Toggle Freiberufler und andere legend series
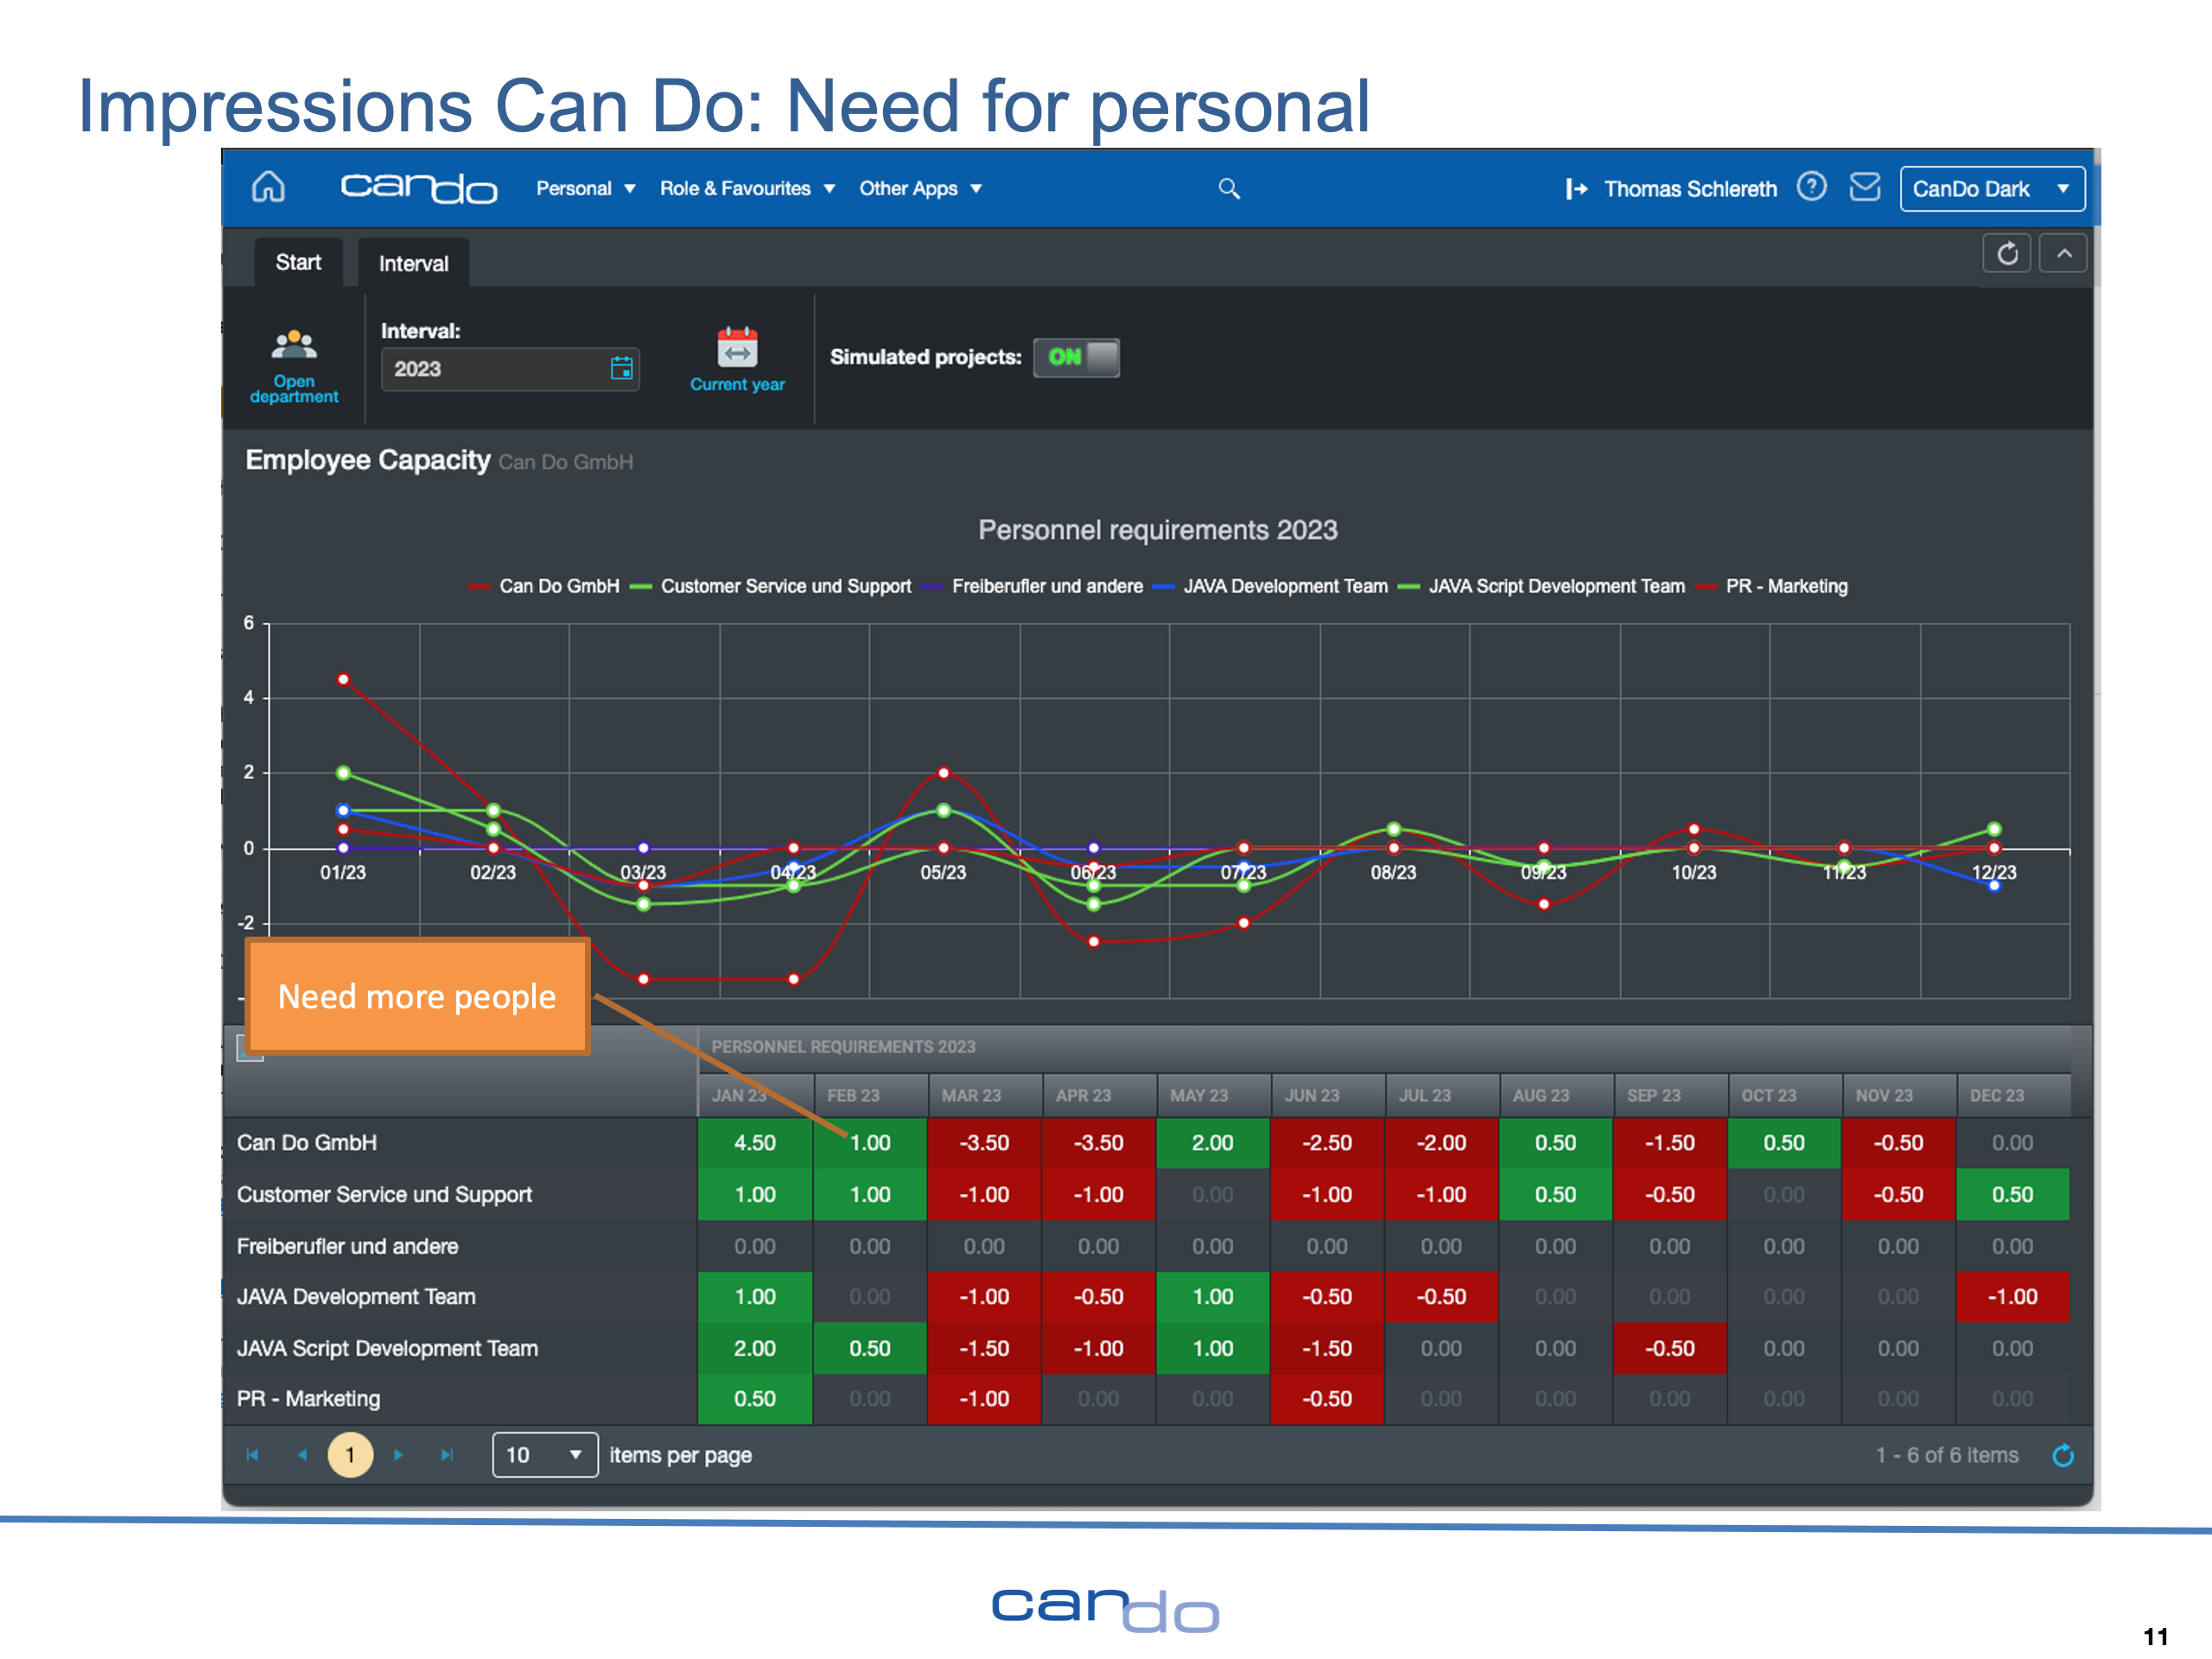 point(1033,587)
